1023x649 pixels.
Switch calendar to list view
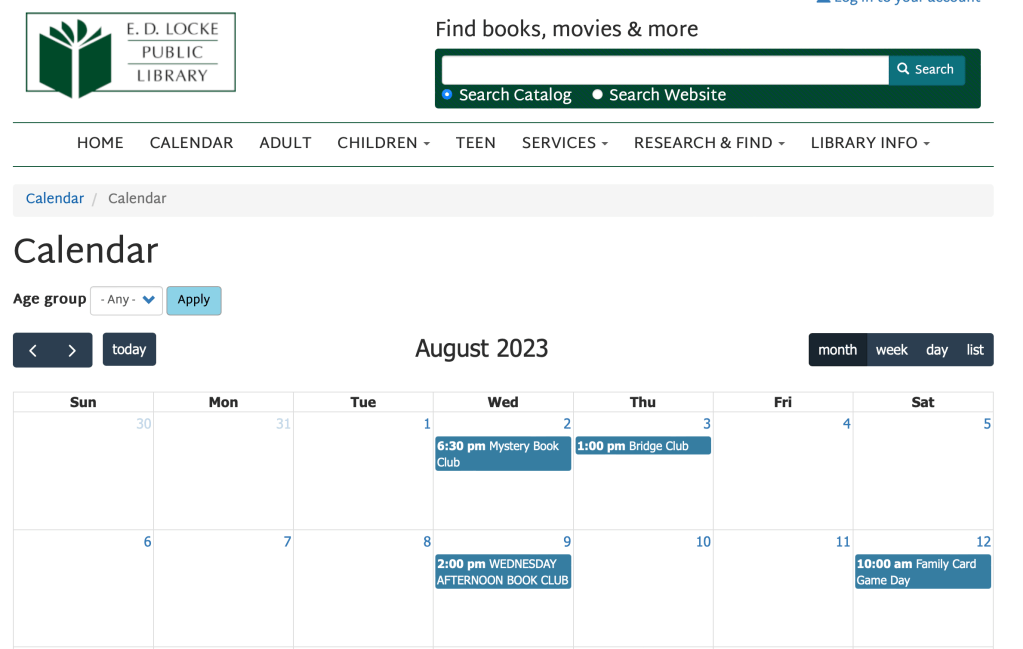pos(975,350)
